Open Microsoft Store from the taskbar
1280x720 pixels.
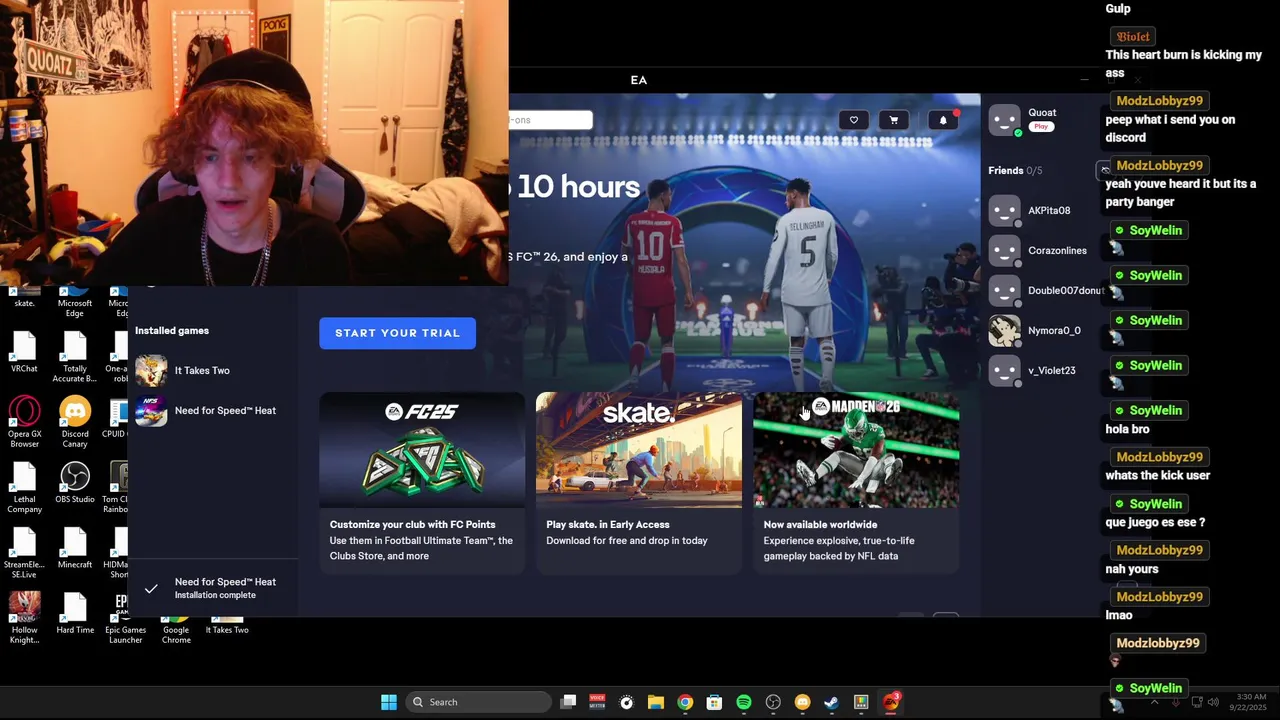714,702
